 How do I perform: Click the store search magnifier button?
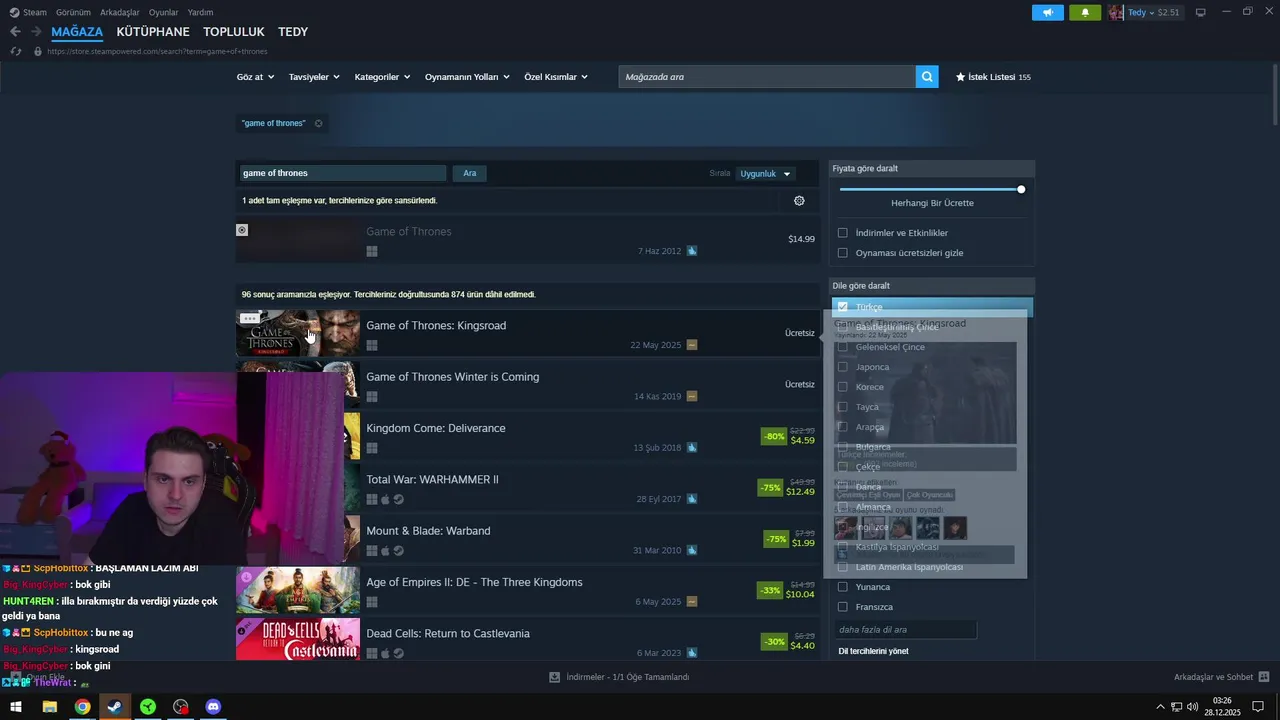click(927, 77)
